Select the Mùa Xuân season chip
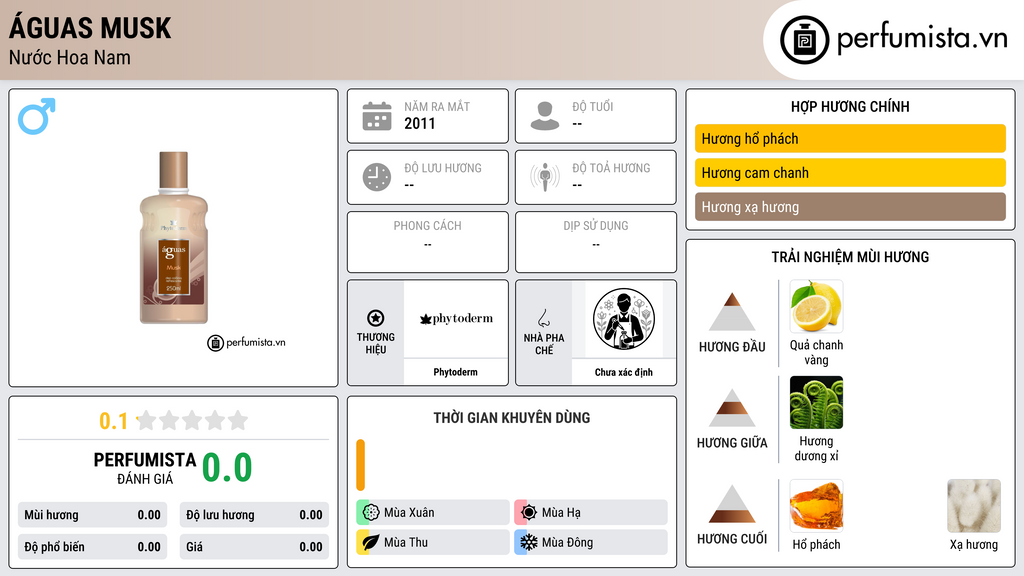Image resolution: width=1024 pixels, height=576 pixels. [x=433, y=513]
